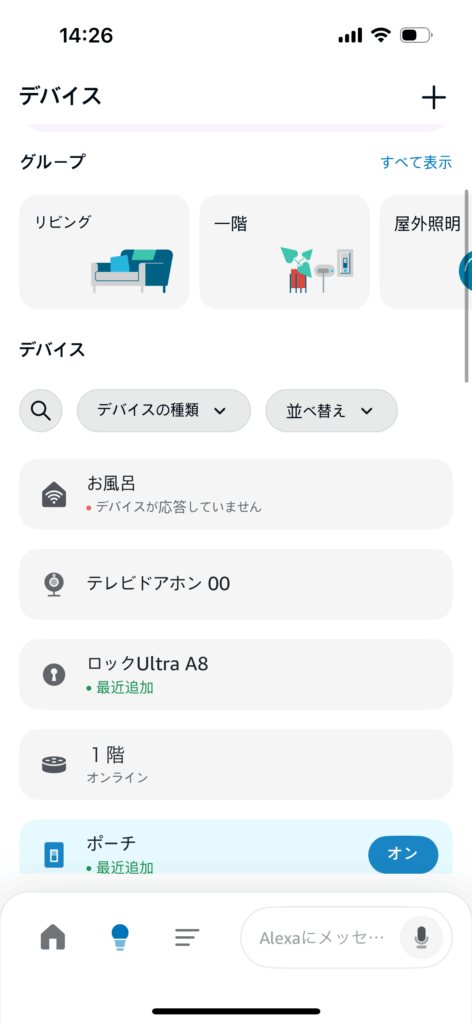Expand the デバイスの種類 filter dropdown
Screen dimensions: 472x1024
click(164, 410)
